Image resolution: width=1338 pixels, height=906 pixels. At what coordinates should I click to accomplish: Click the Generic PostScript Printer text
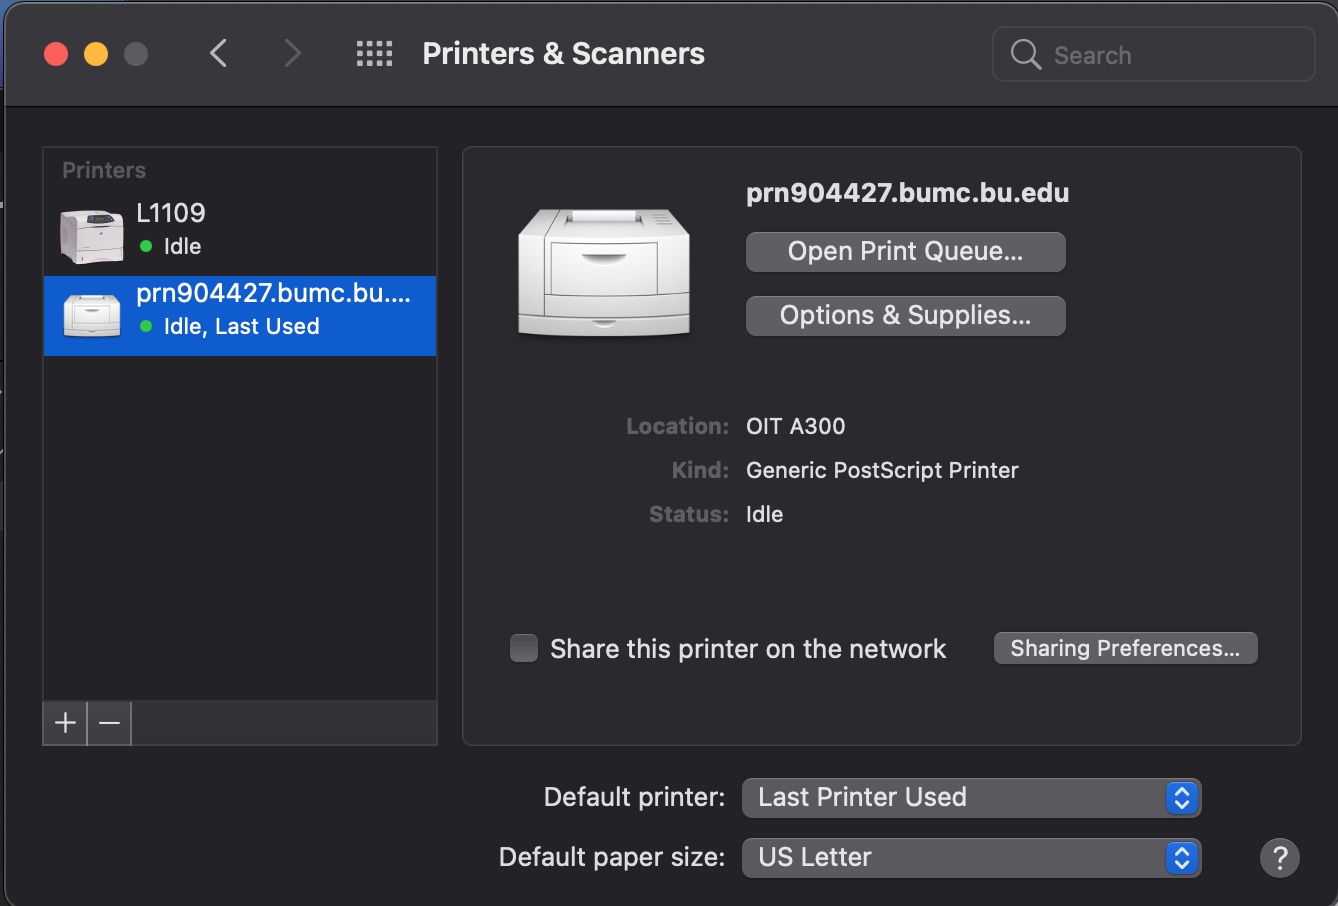(x=882, y=470)
